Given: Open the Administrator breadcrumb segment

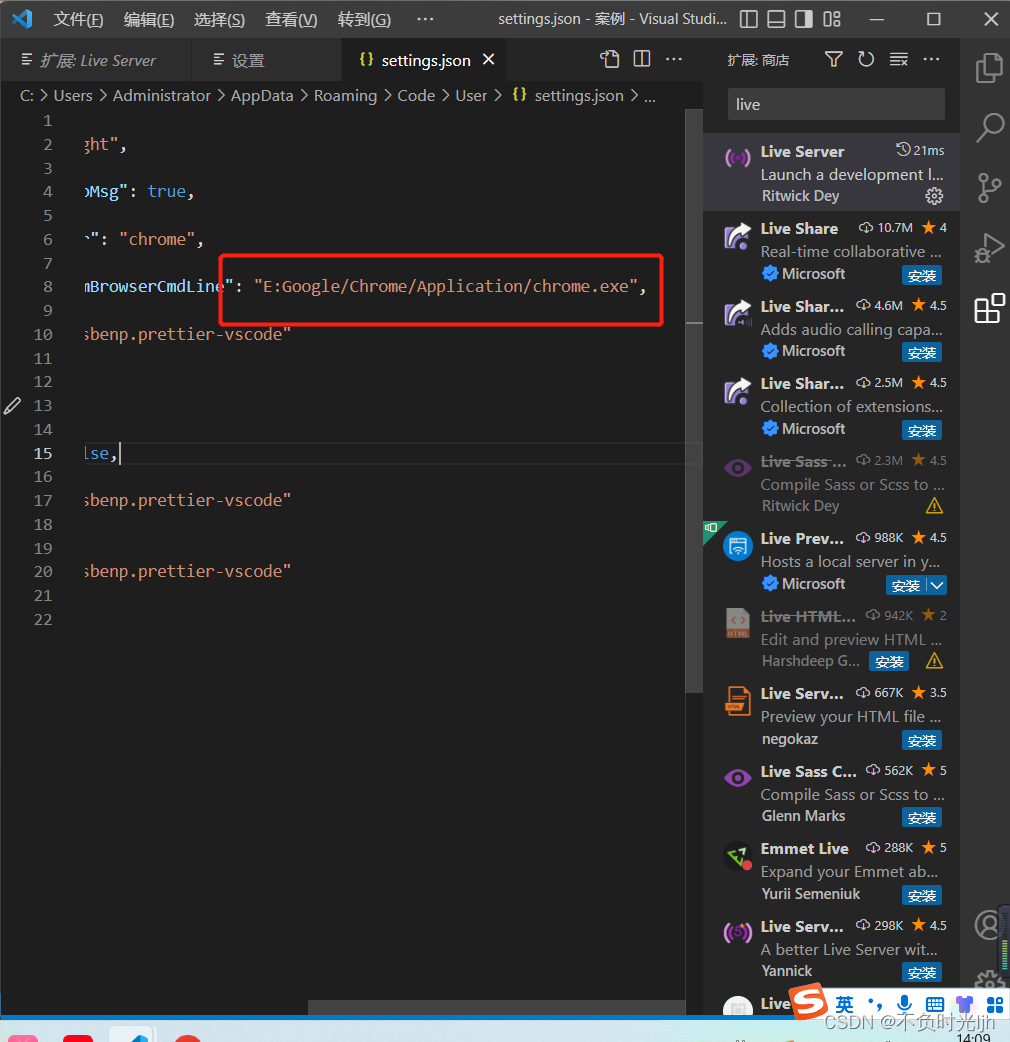Looking at the screenshot, I should click(161, 96).
